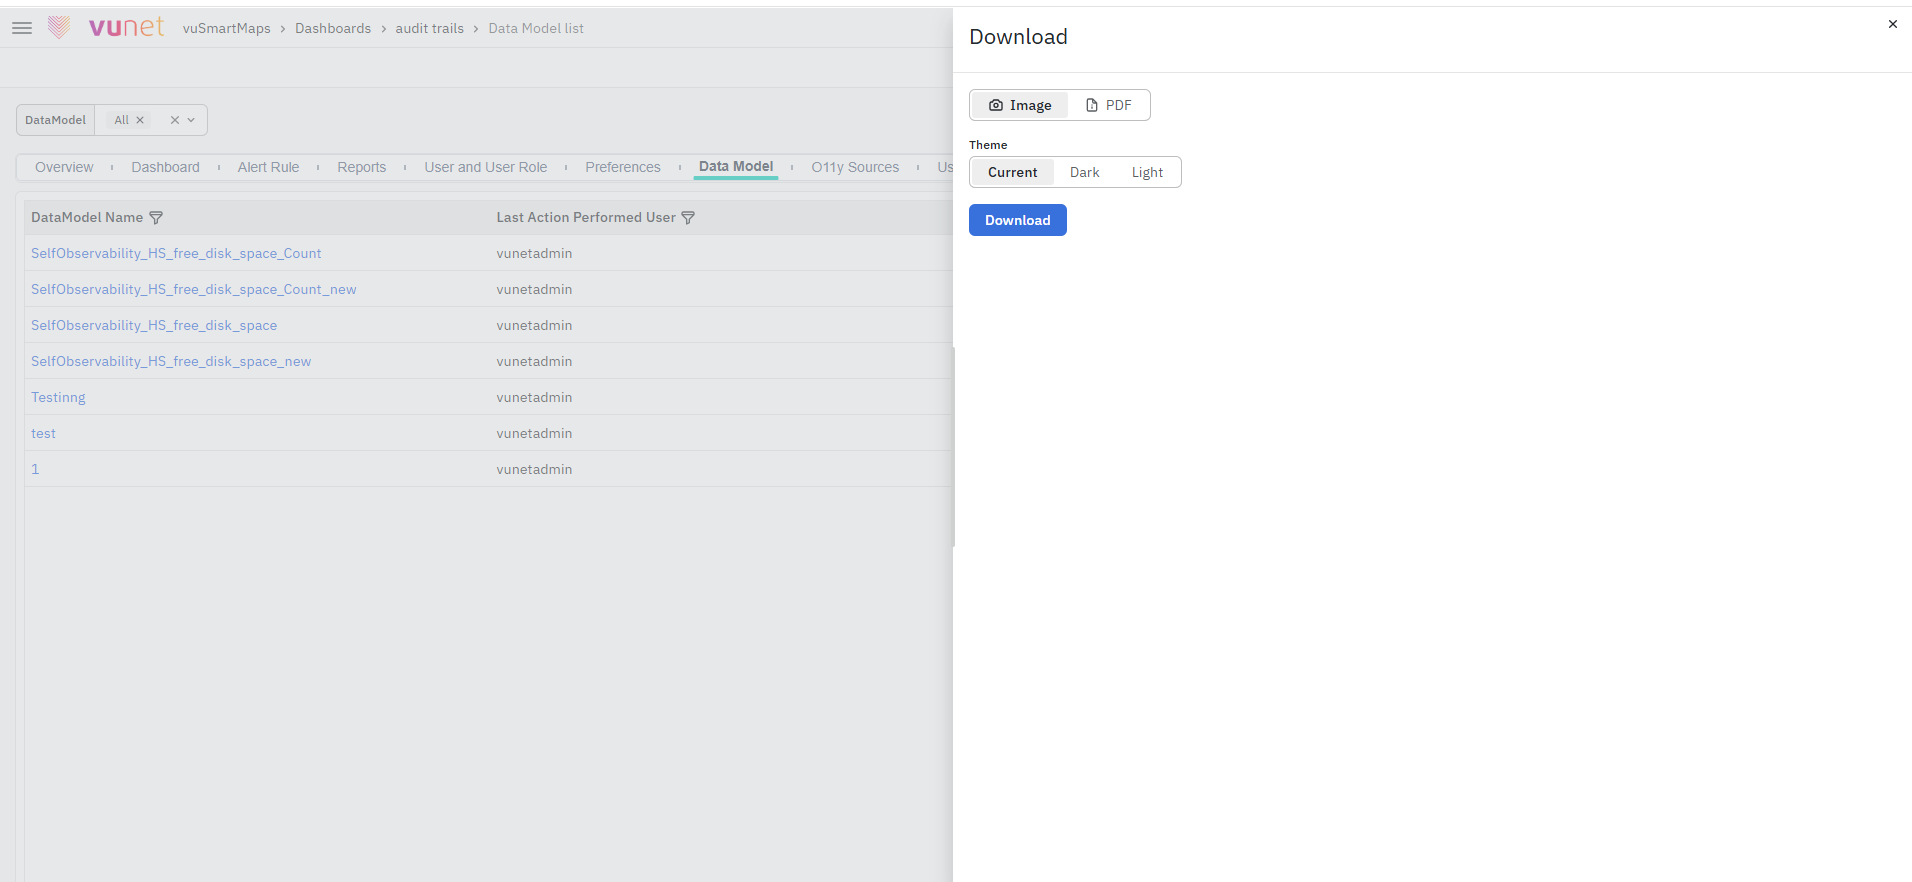
Task: Open the Reports tab
Action: click(362, 167)
